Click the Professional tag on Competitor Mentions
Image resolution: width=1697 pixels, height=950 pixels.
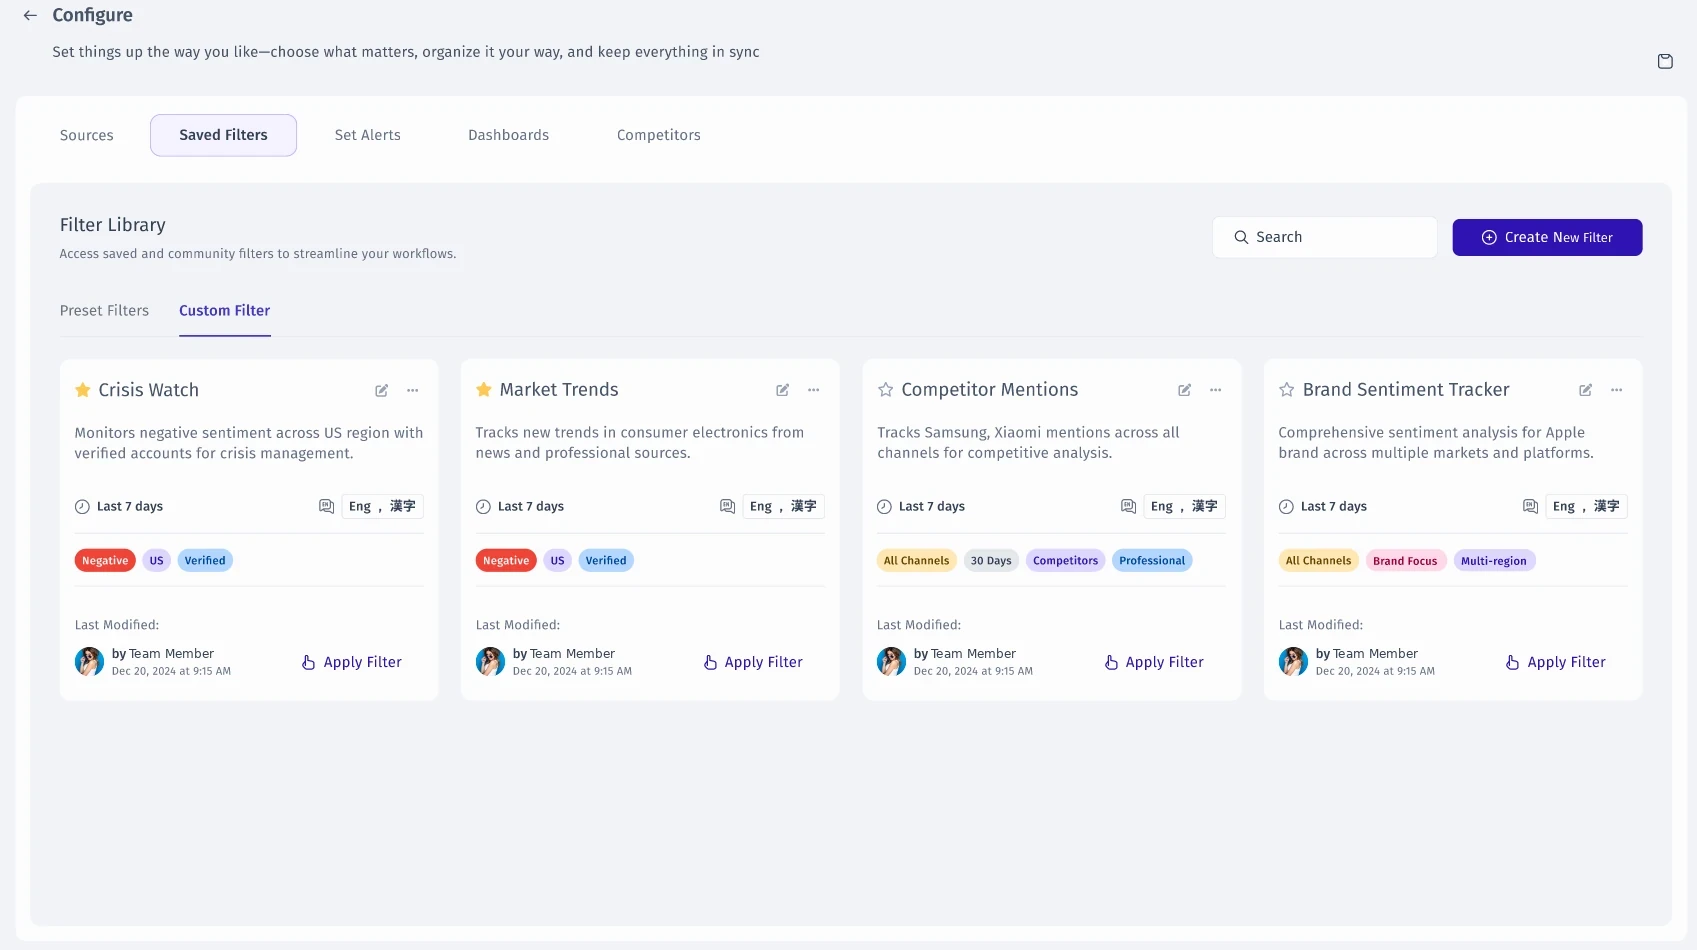pyautogui.click(x=1152, y=561)
